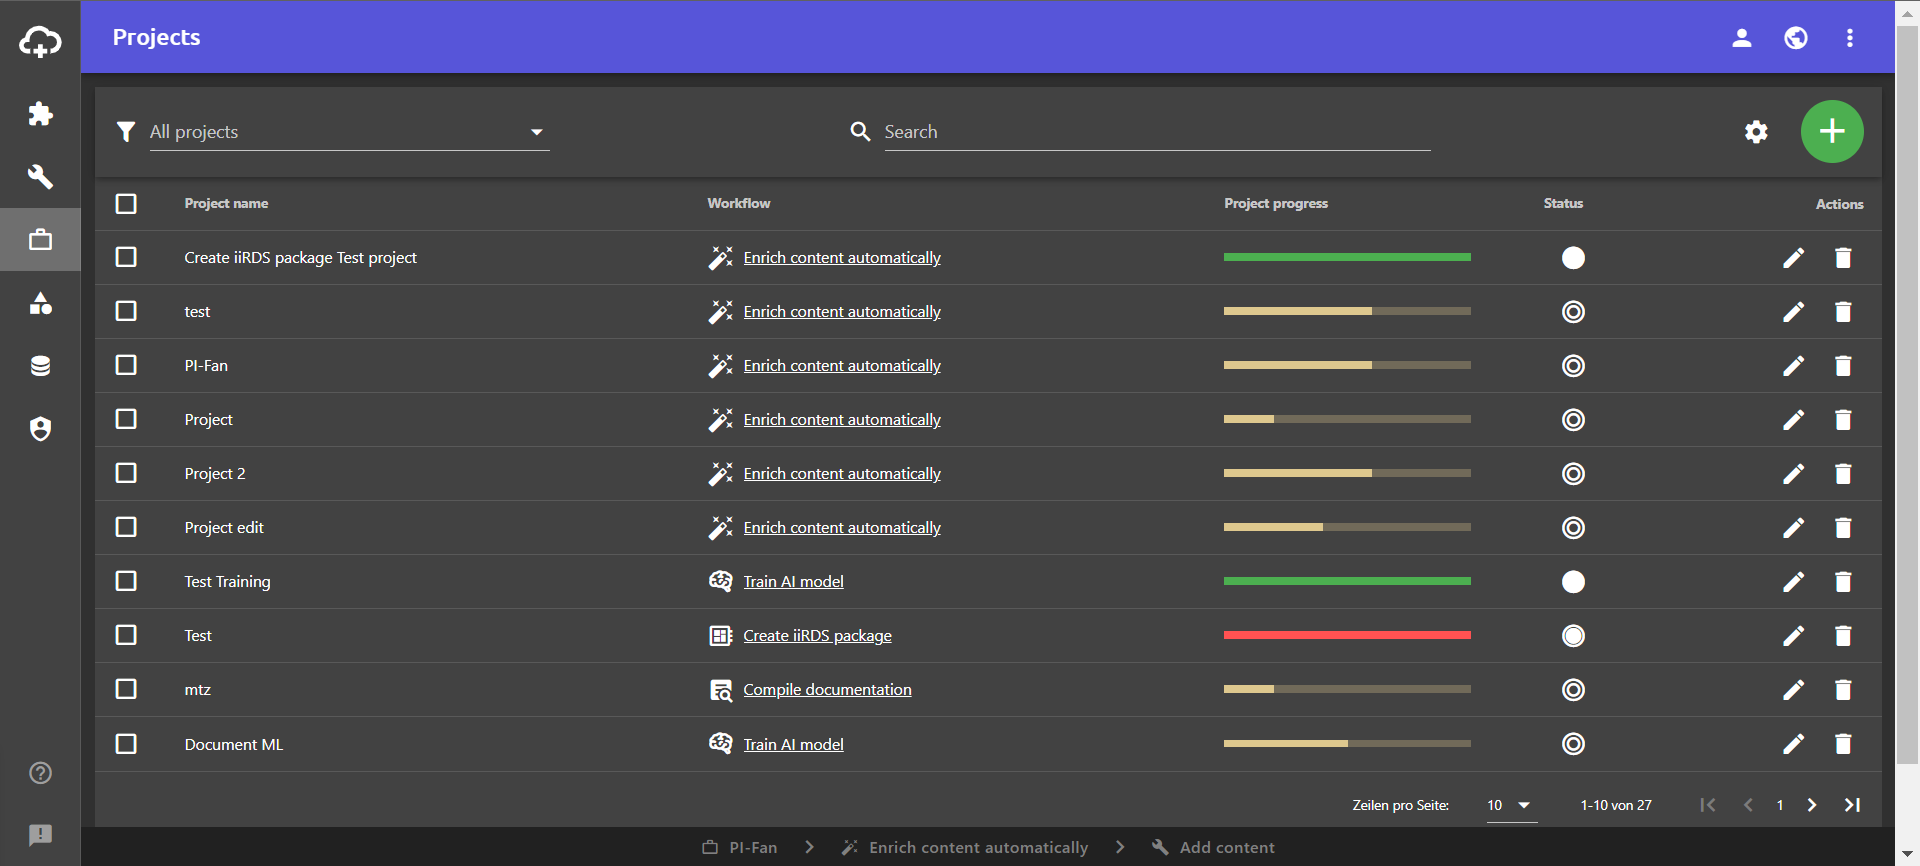The width and height of the screenshot is (1920, 866).
Task: Go to previous page chevron
Action: (1748, 805)
